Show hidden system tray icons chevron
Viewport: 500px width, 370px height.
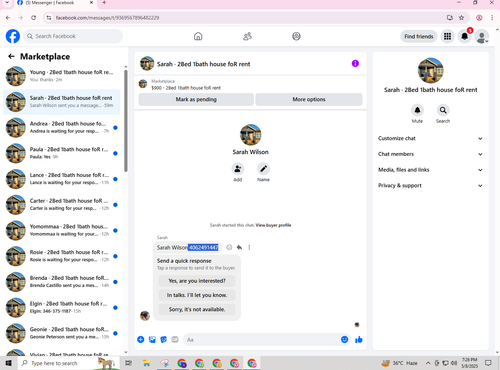(x=428, y=363)
